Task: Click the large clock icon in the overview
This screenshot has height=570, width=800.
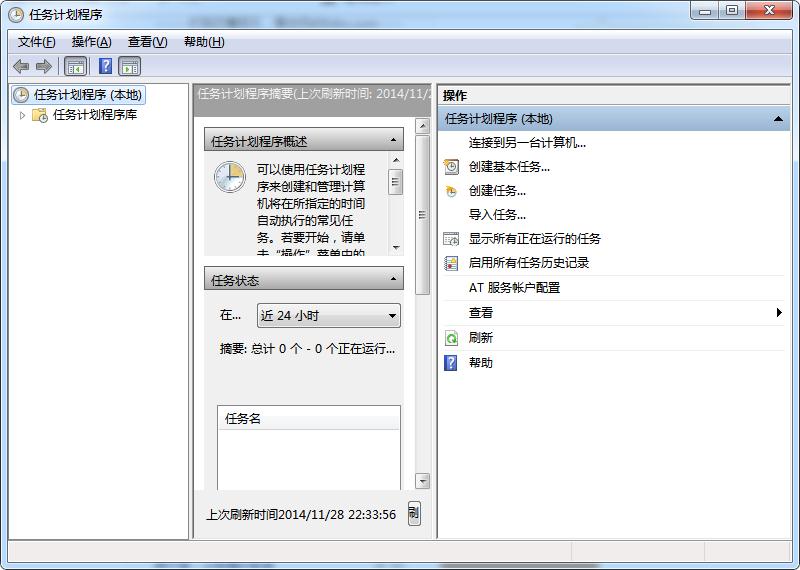Action: point(230,177)
